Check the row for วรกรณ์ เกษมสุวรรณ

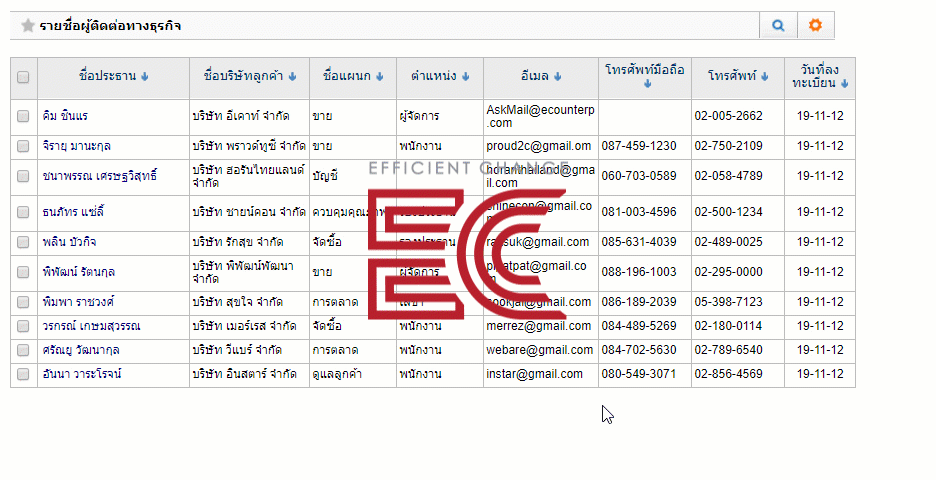coord(23,326)
